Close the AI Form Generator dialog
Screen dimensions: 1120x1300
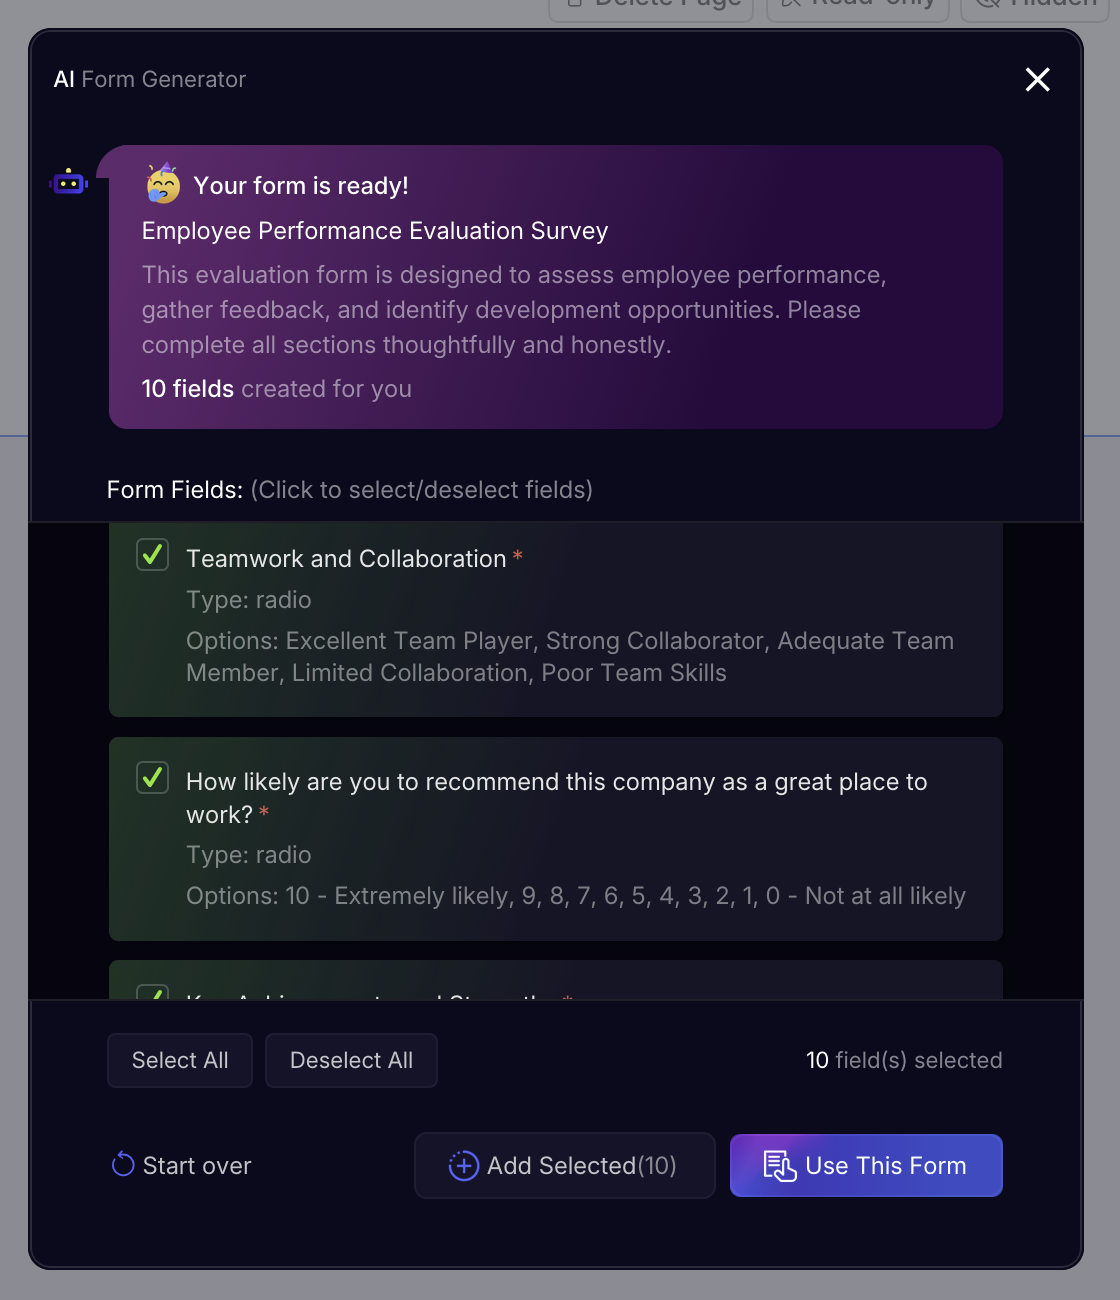(x=1037, y=79)
